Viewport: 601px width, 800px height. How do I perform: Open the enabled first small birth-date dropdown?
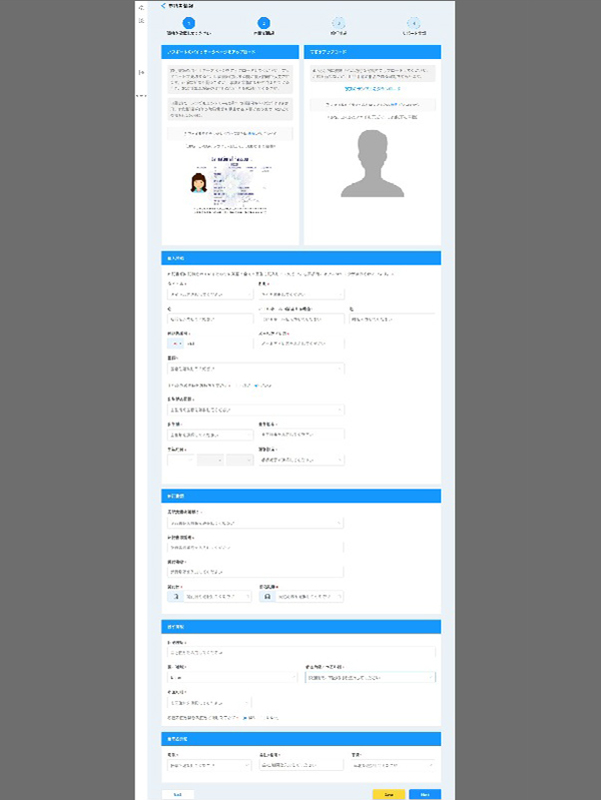(x=181, y=460)
